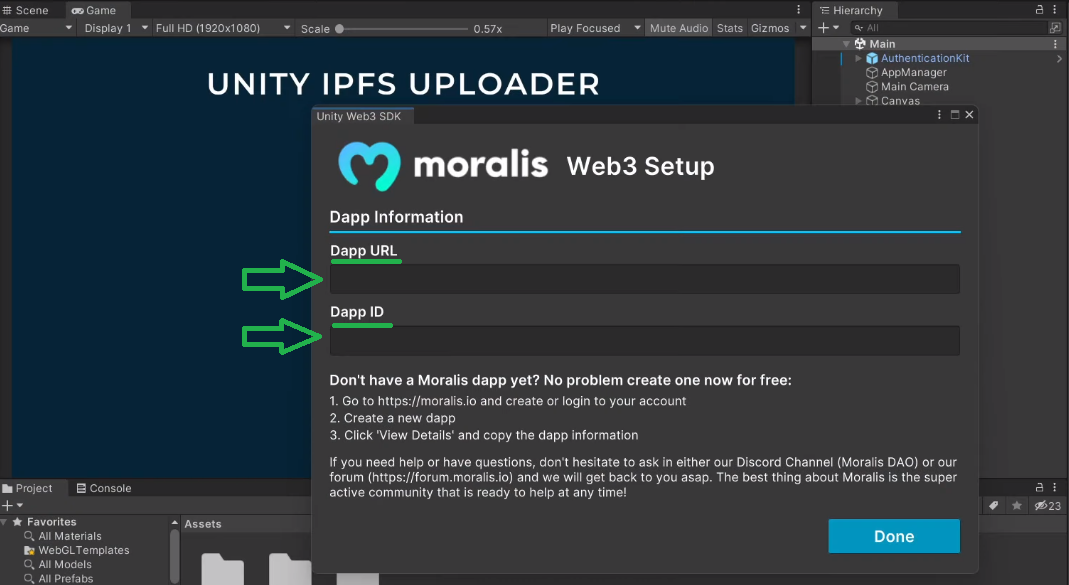This screenshot has height=585, width=1069.
Task: Select WebGLTemplates favorite folder
Action: pos(83,550)
